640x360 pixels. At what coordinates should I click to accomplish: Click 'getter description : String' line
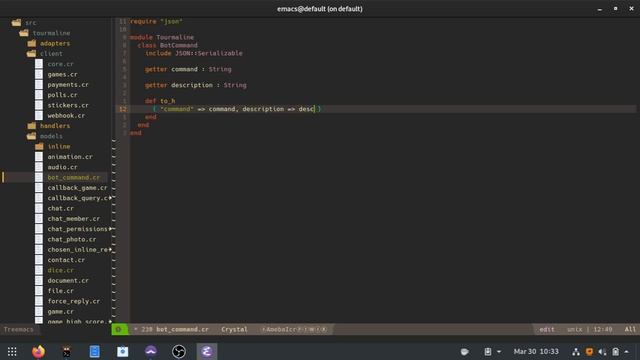(x=196, y=85)
